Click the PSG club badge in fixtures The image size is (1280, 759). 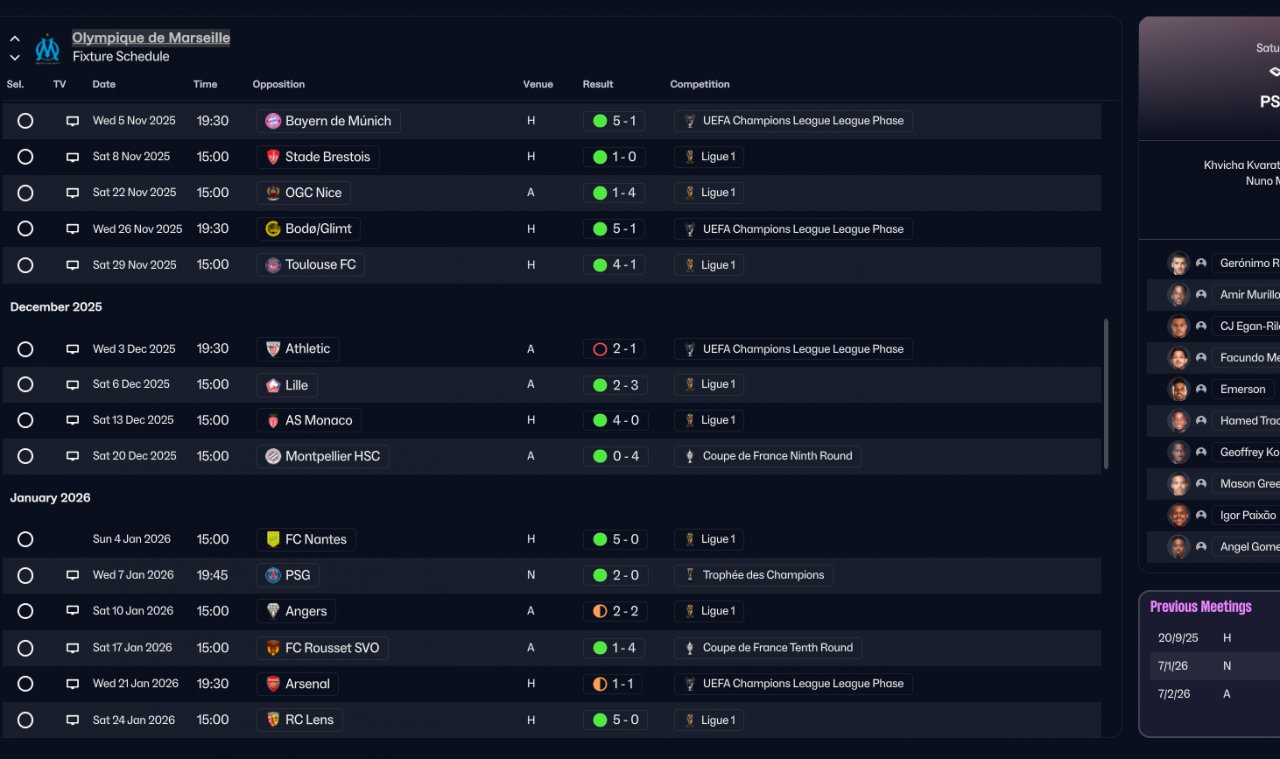click(x=272, y=575)
